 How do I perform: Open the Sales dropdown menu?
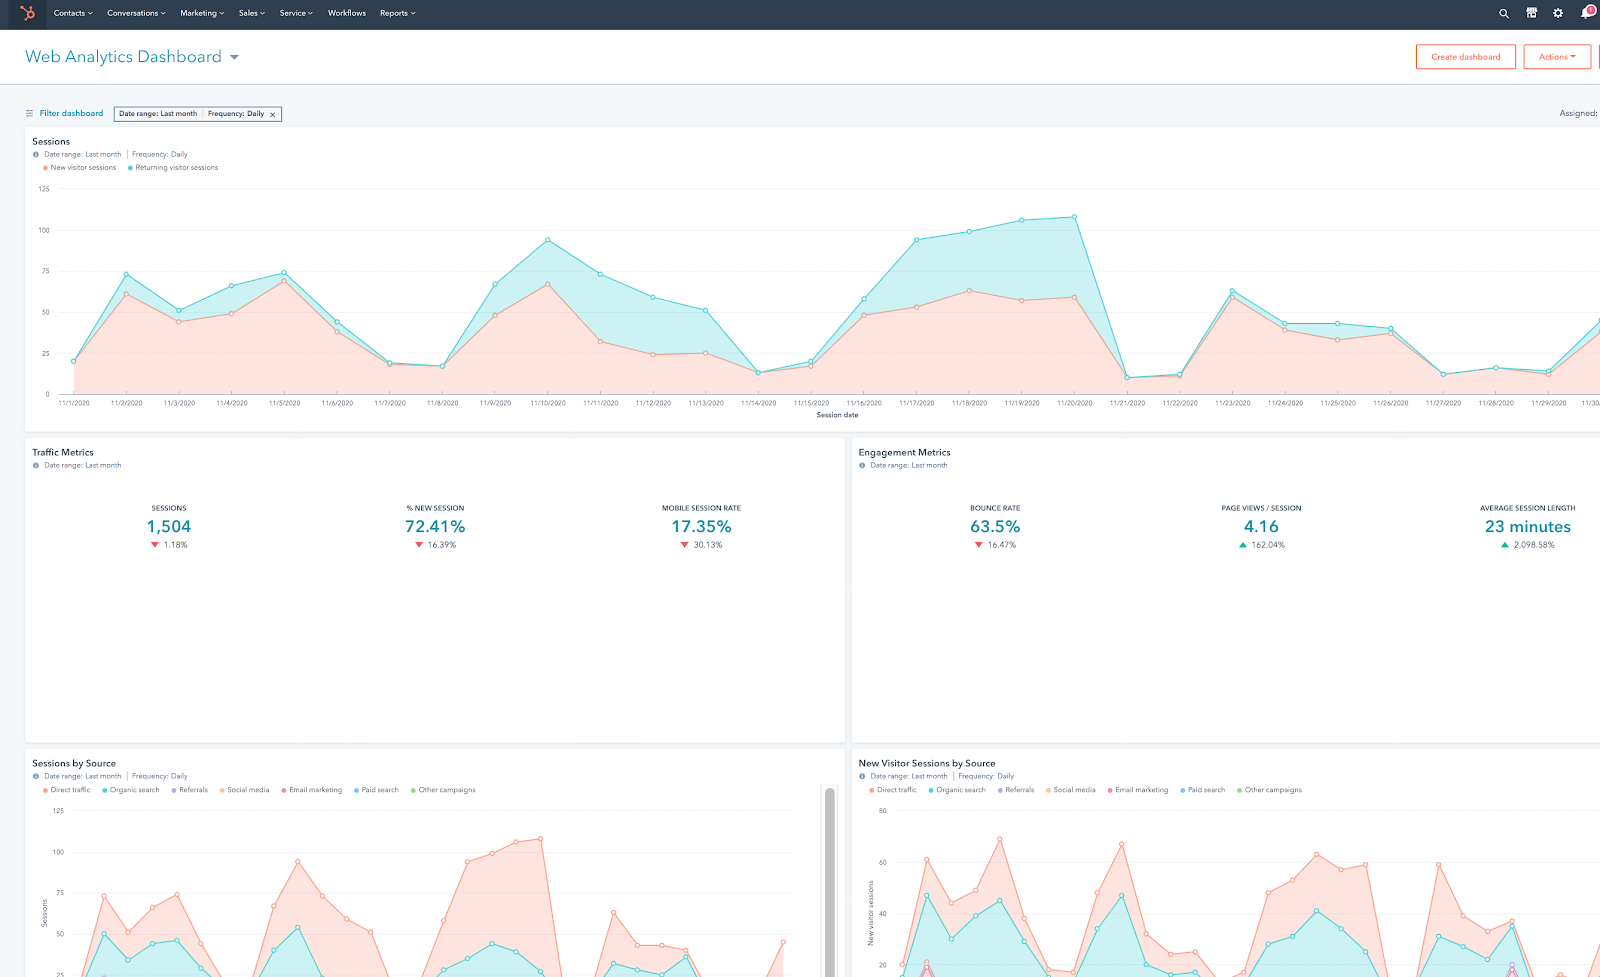[x=252, y=13]
